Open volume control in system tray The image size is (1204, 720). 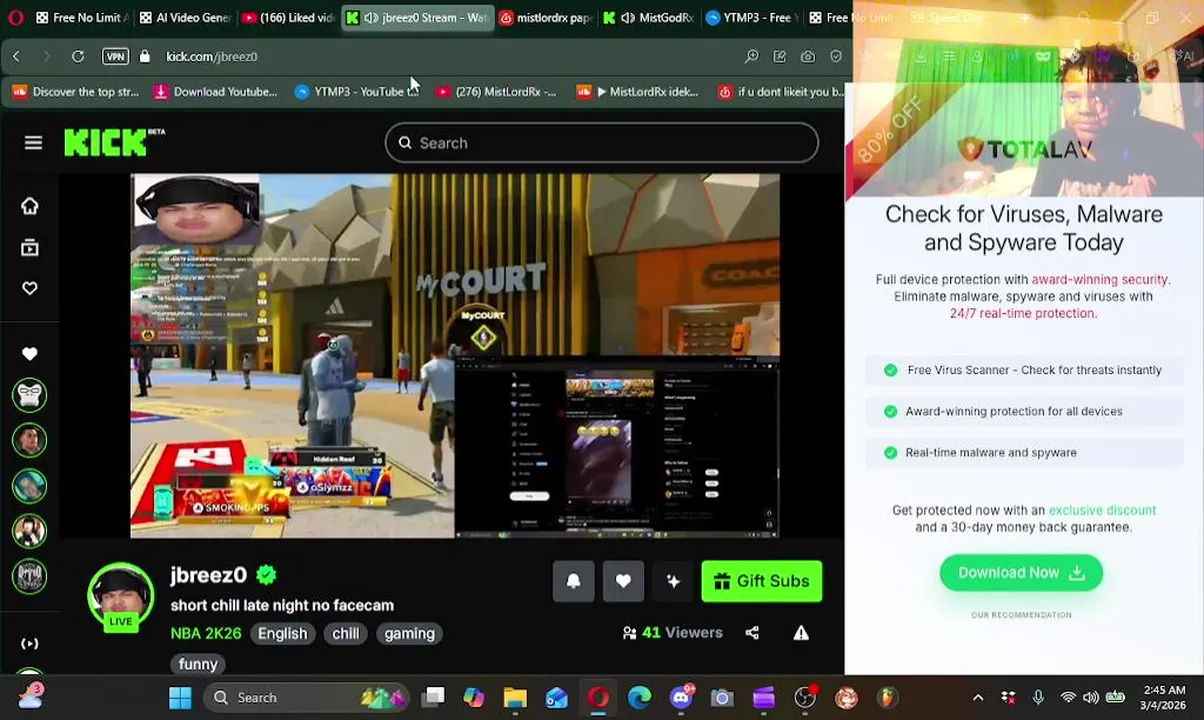point(1091,698)
